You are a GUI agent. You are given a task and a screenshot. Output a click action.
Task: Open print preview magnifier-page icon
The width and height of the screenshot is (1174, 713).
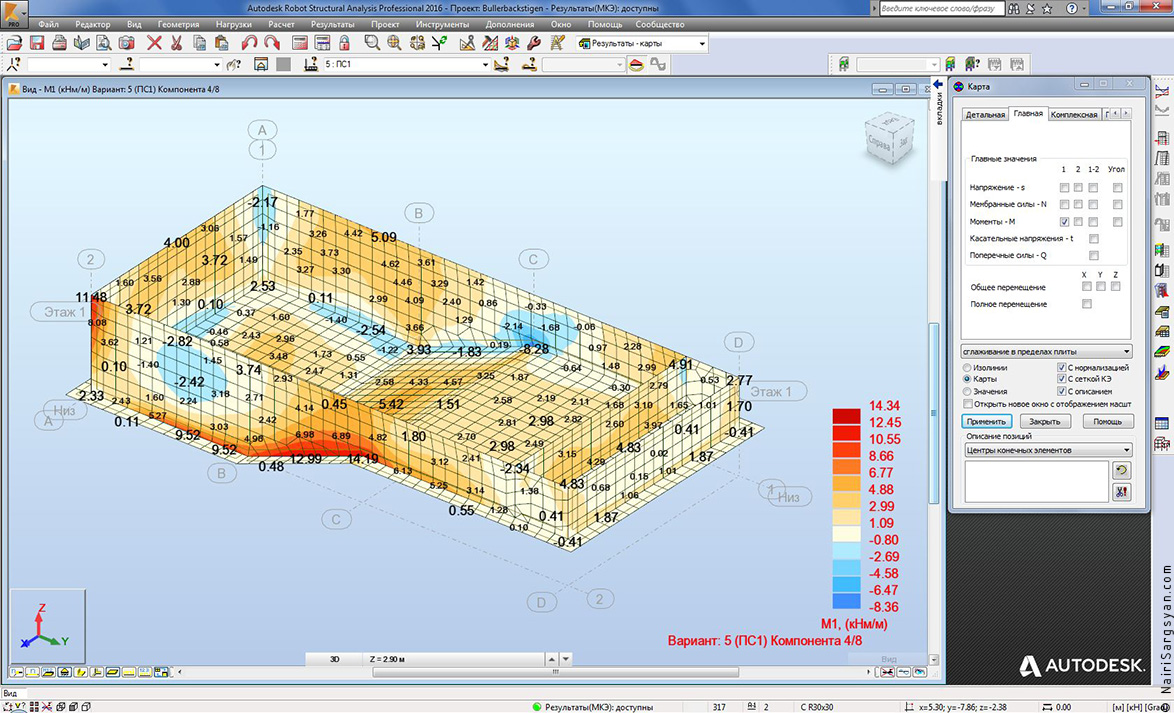pyautogui.click(x=104, y=43)
